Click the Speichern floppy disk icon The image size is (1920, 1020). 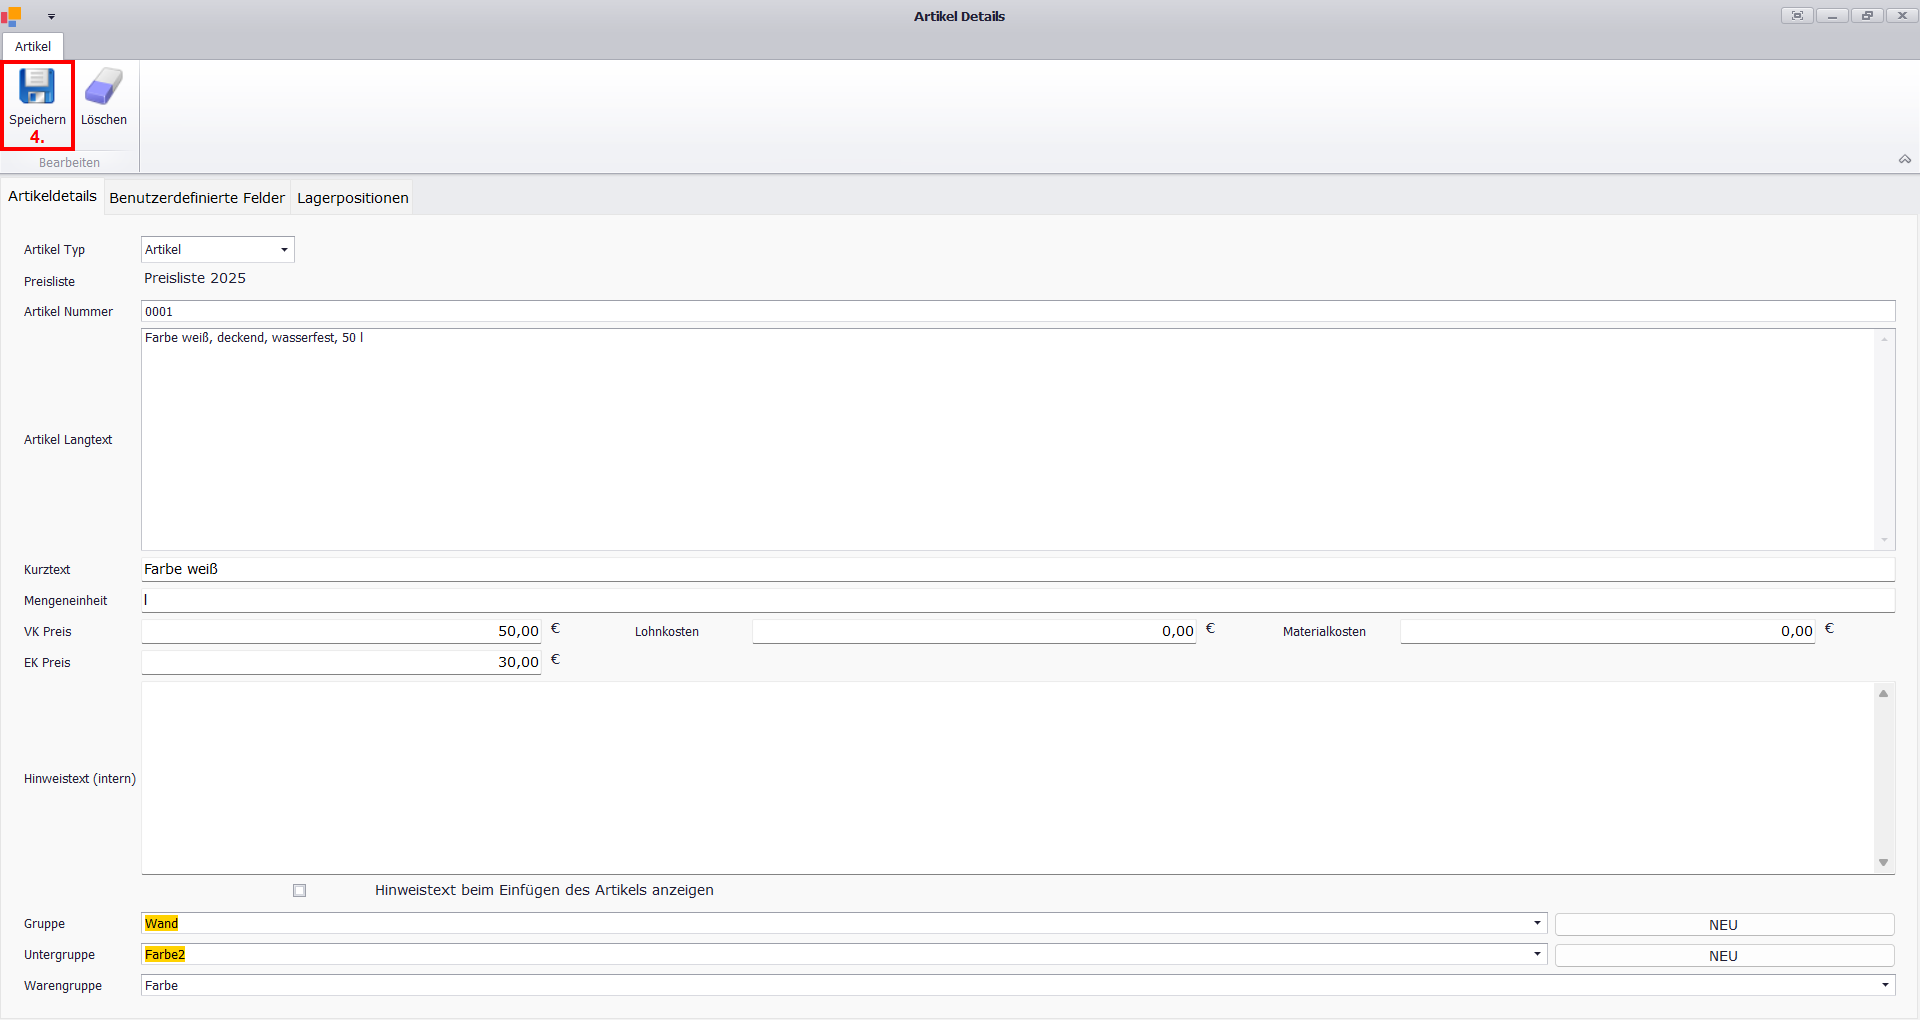37,88
